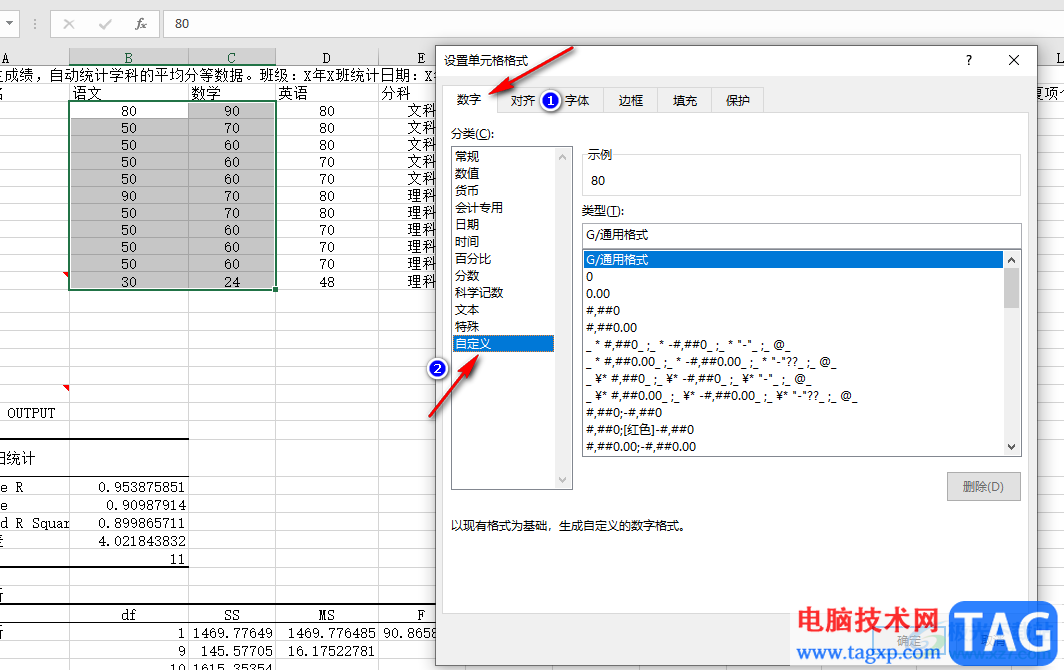Click the dialog help question mark
Screen dimensions: 1064x670
coord(968,60)
